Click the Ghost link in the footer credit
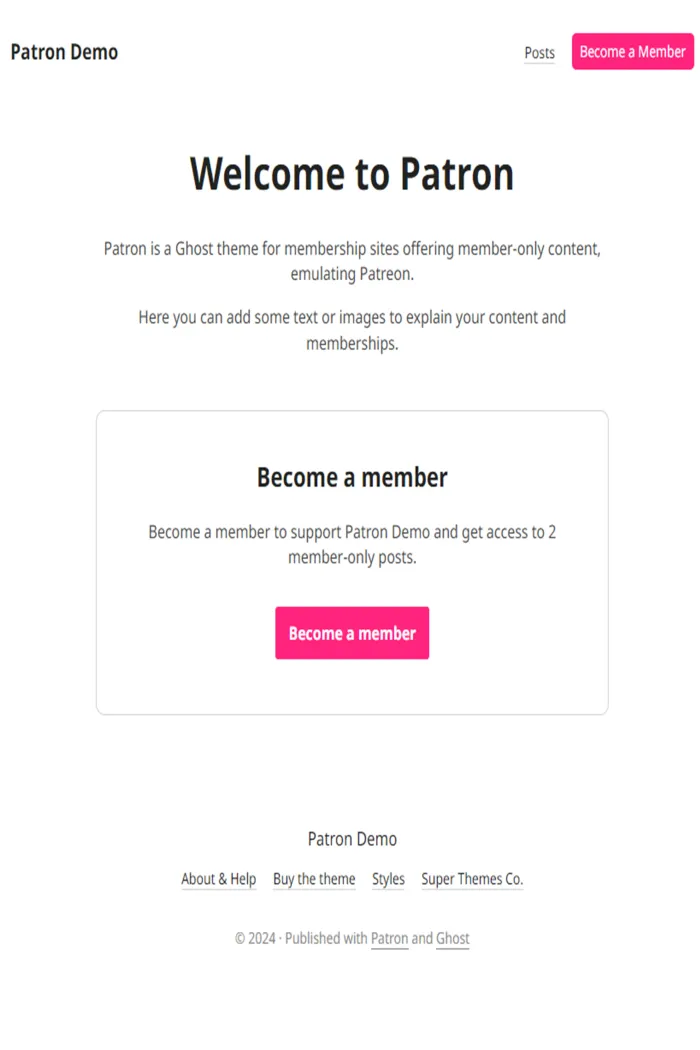This screenshot has width=700, height=1050. tap(452, 938)
